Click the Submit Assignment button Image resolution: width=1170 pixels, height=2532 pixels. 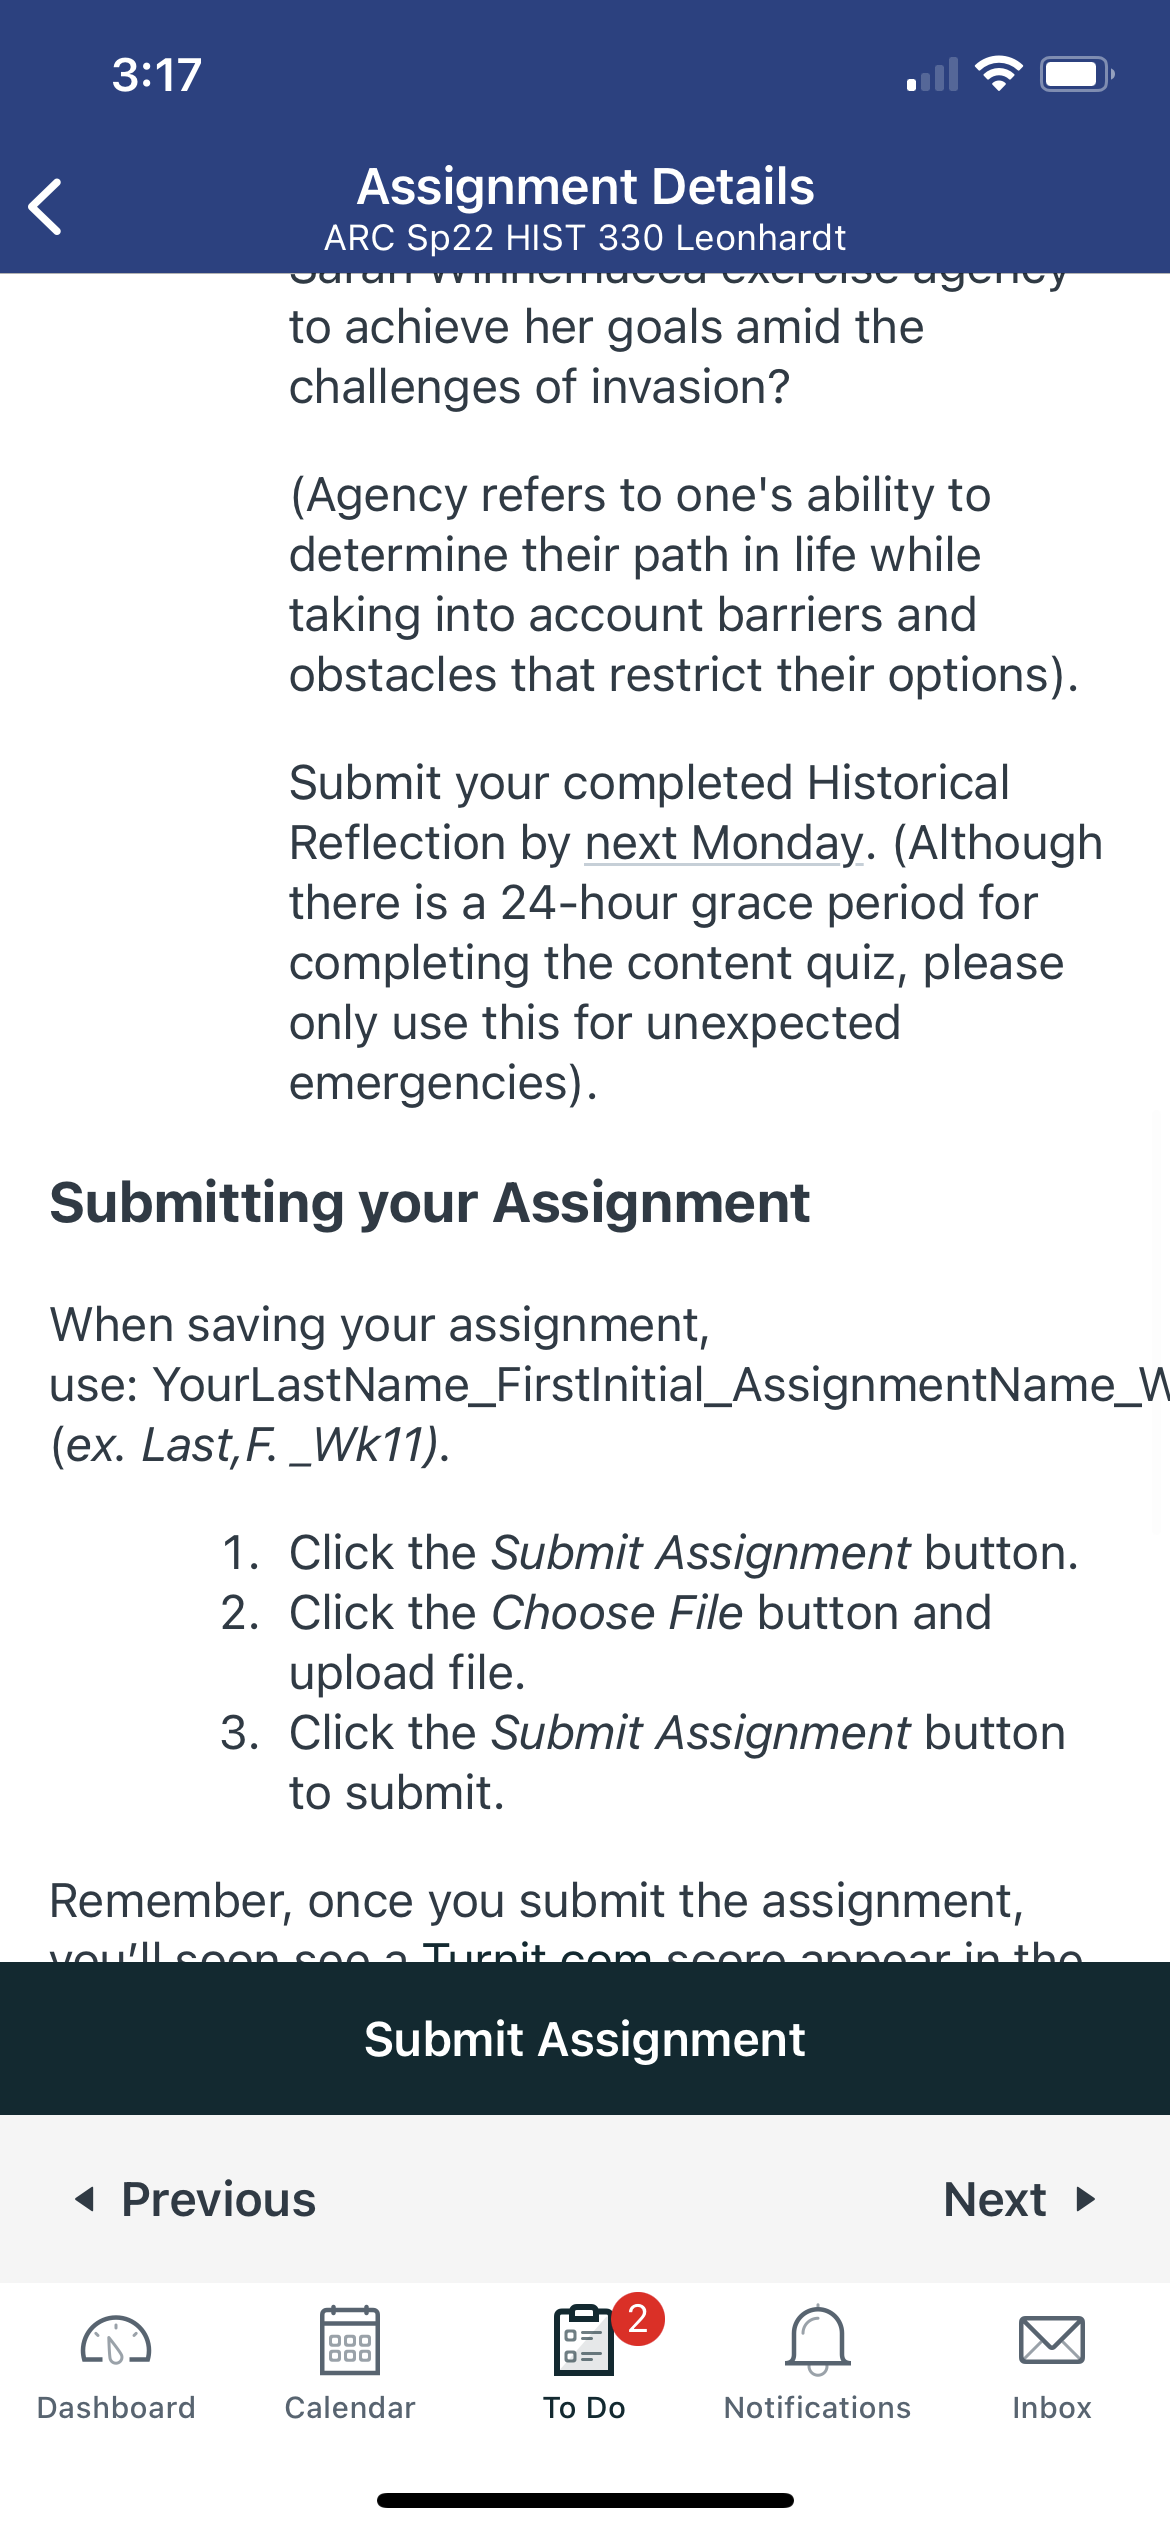click(x=585, y=2039)
